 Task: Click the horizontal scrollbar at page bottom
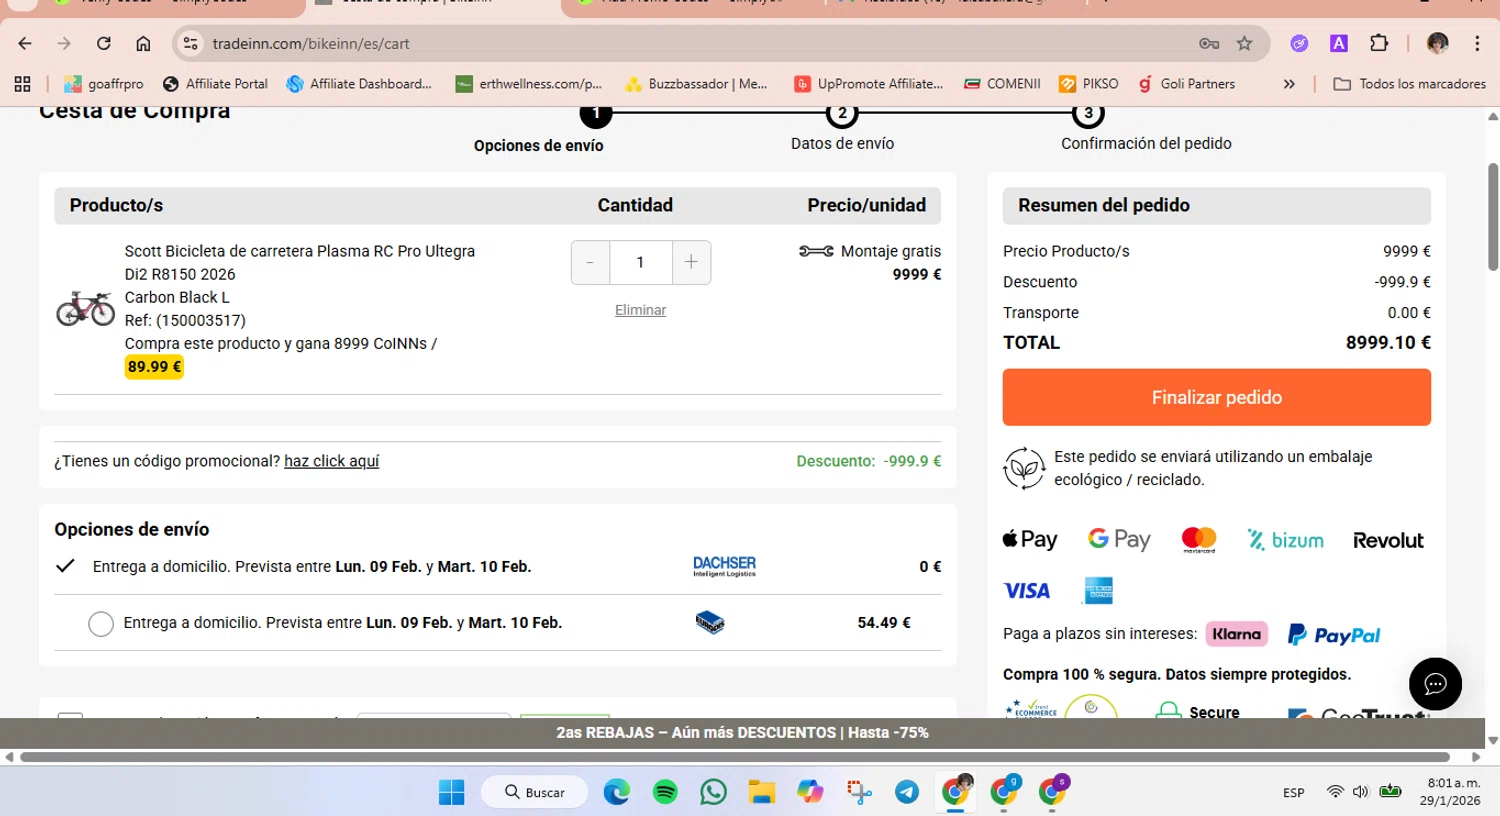[735, 757]
